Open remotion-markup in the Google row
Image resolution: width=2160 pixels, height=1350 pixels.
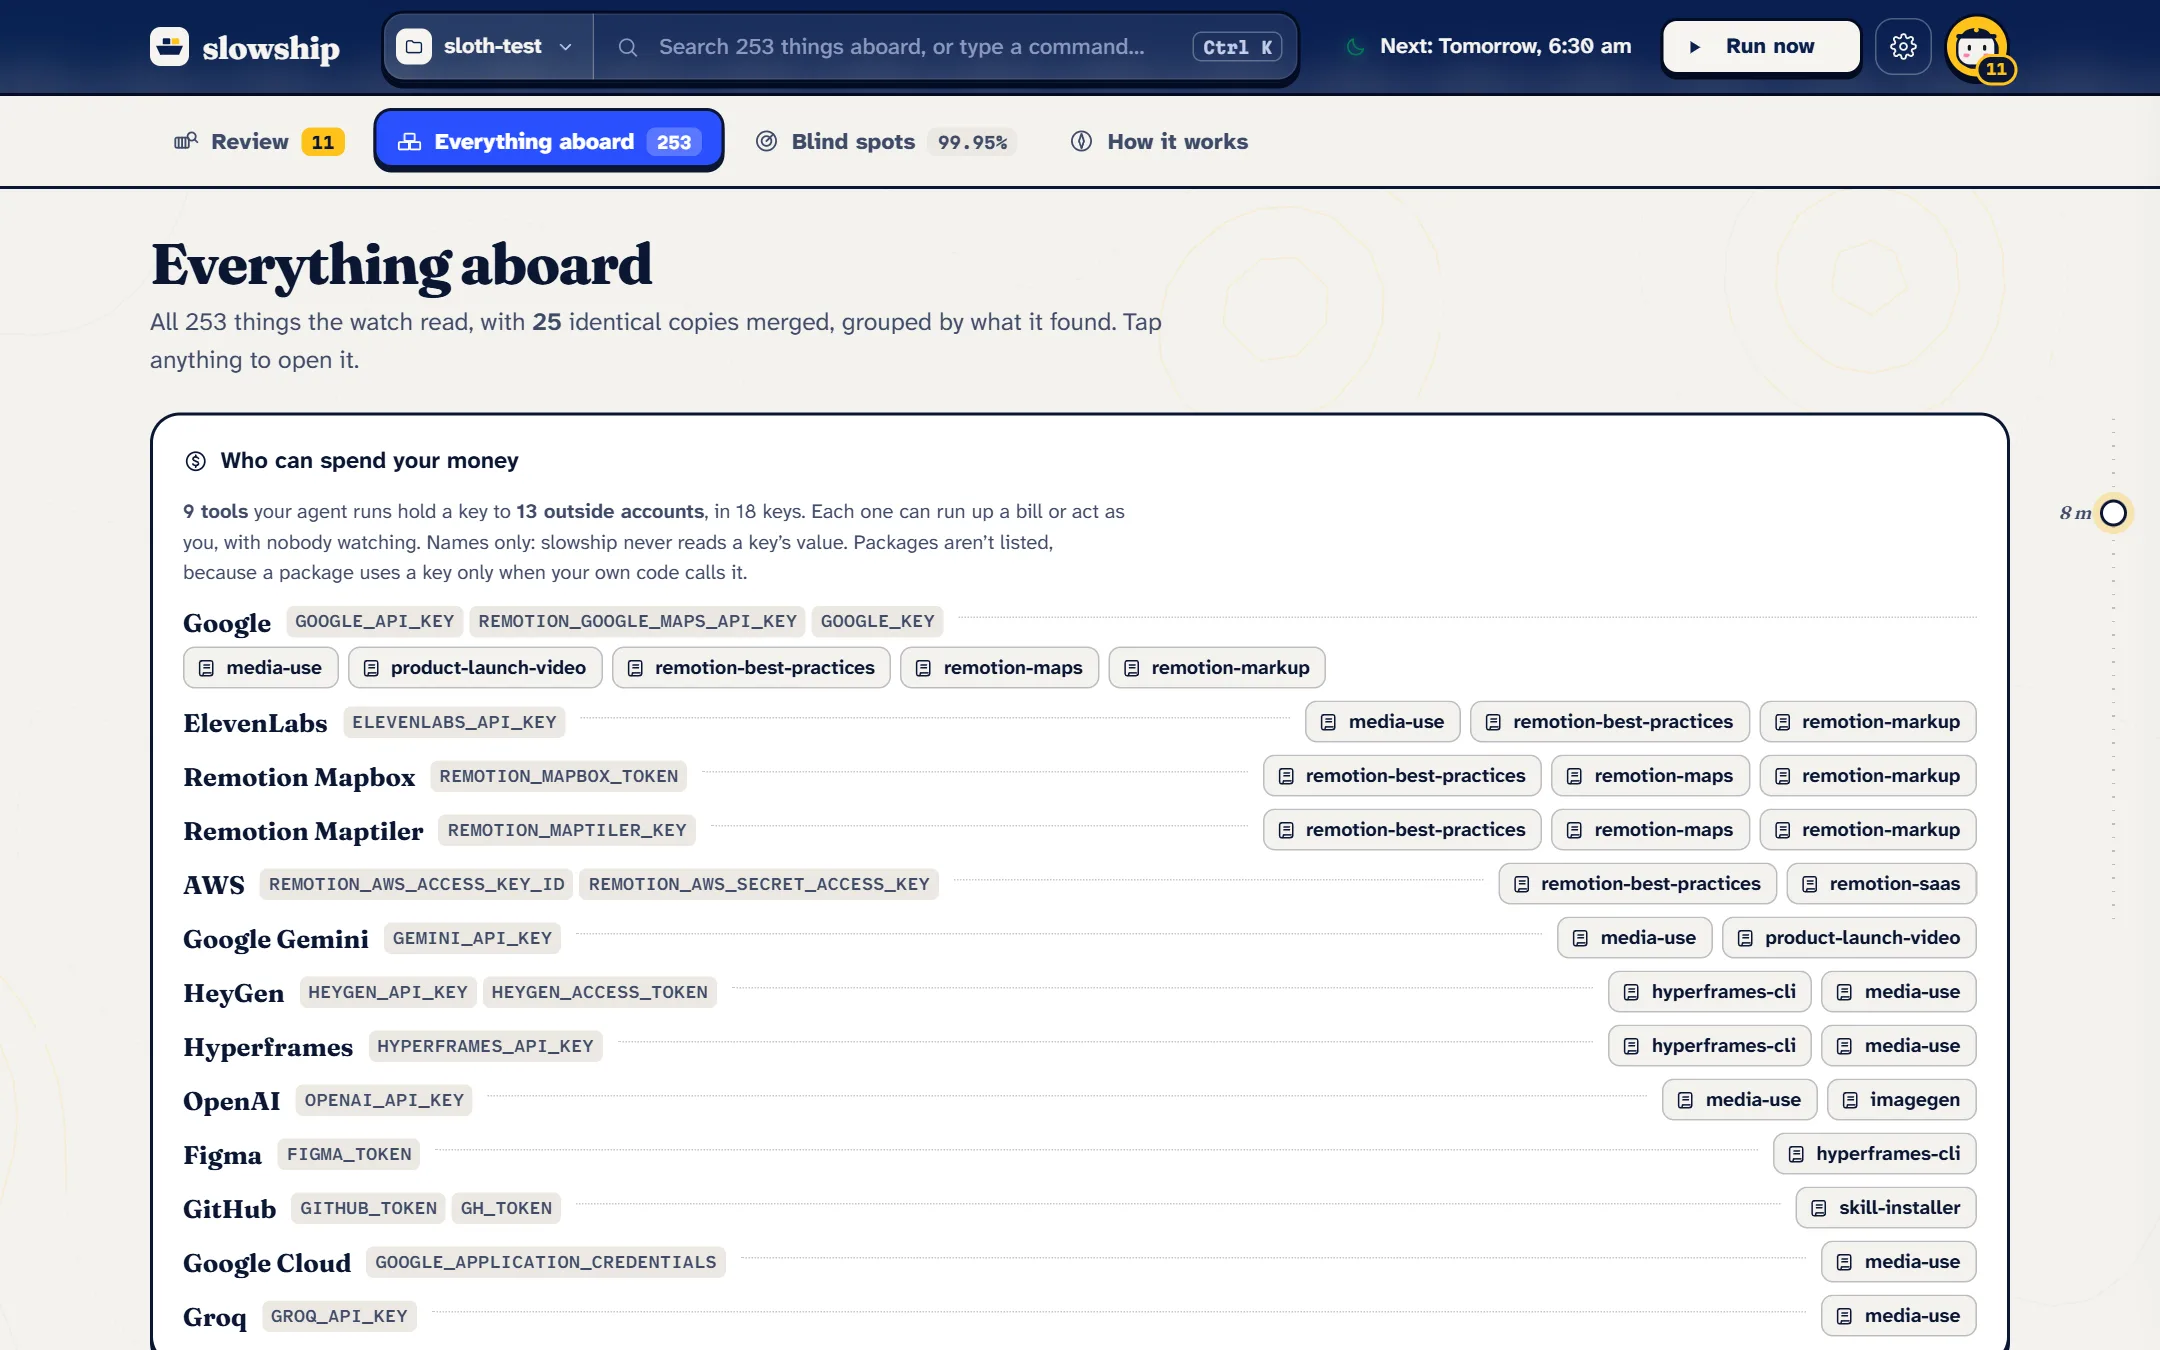(x=1216, y=667)
